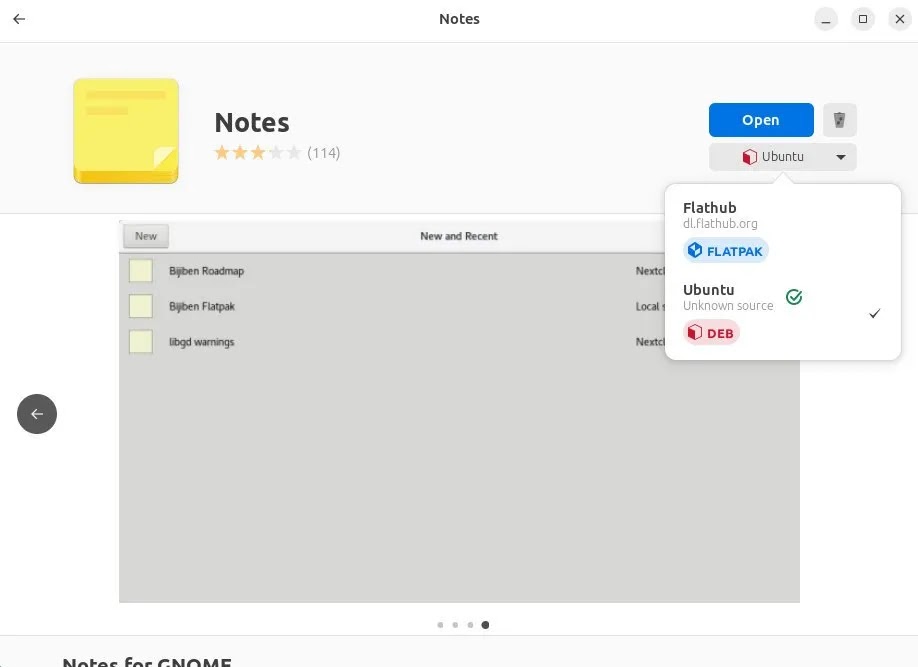918x667 pixels.
Task: Select the fourth screenshot dot
Action: coord(485,625)
